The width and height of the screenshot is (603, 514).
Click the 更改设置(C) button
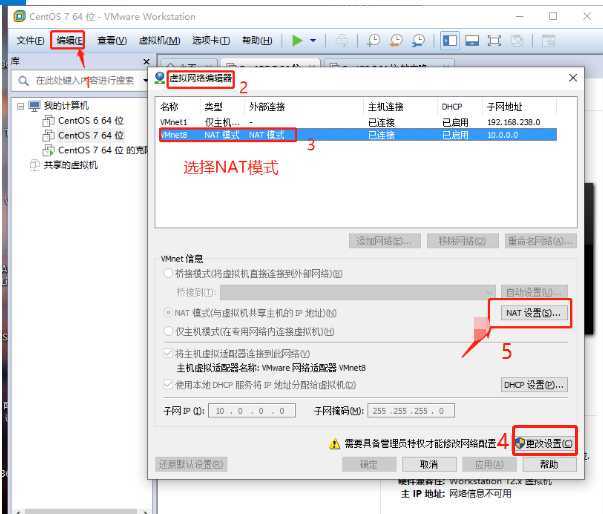click(x=545, y=444)
